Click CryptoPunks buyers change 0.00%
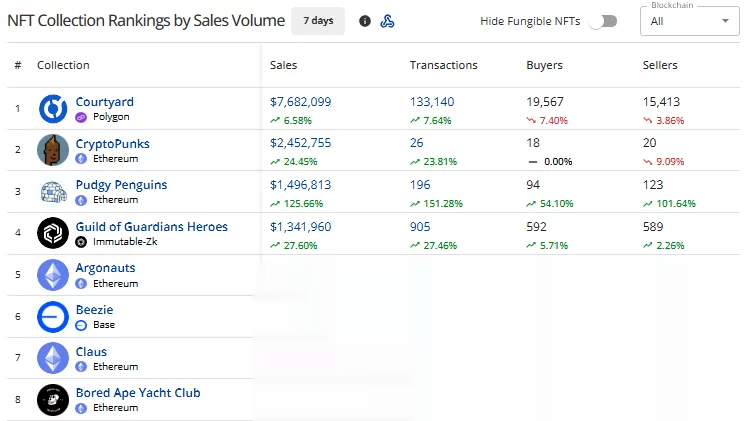 click(550, 162)
